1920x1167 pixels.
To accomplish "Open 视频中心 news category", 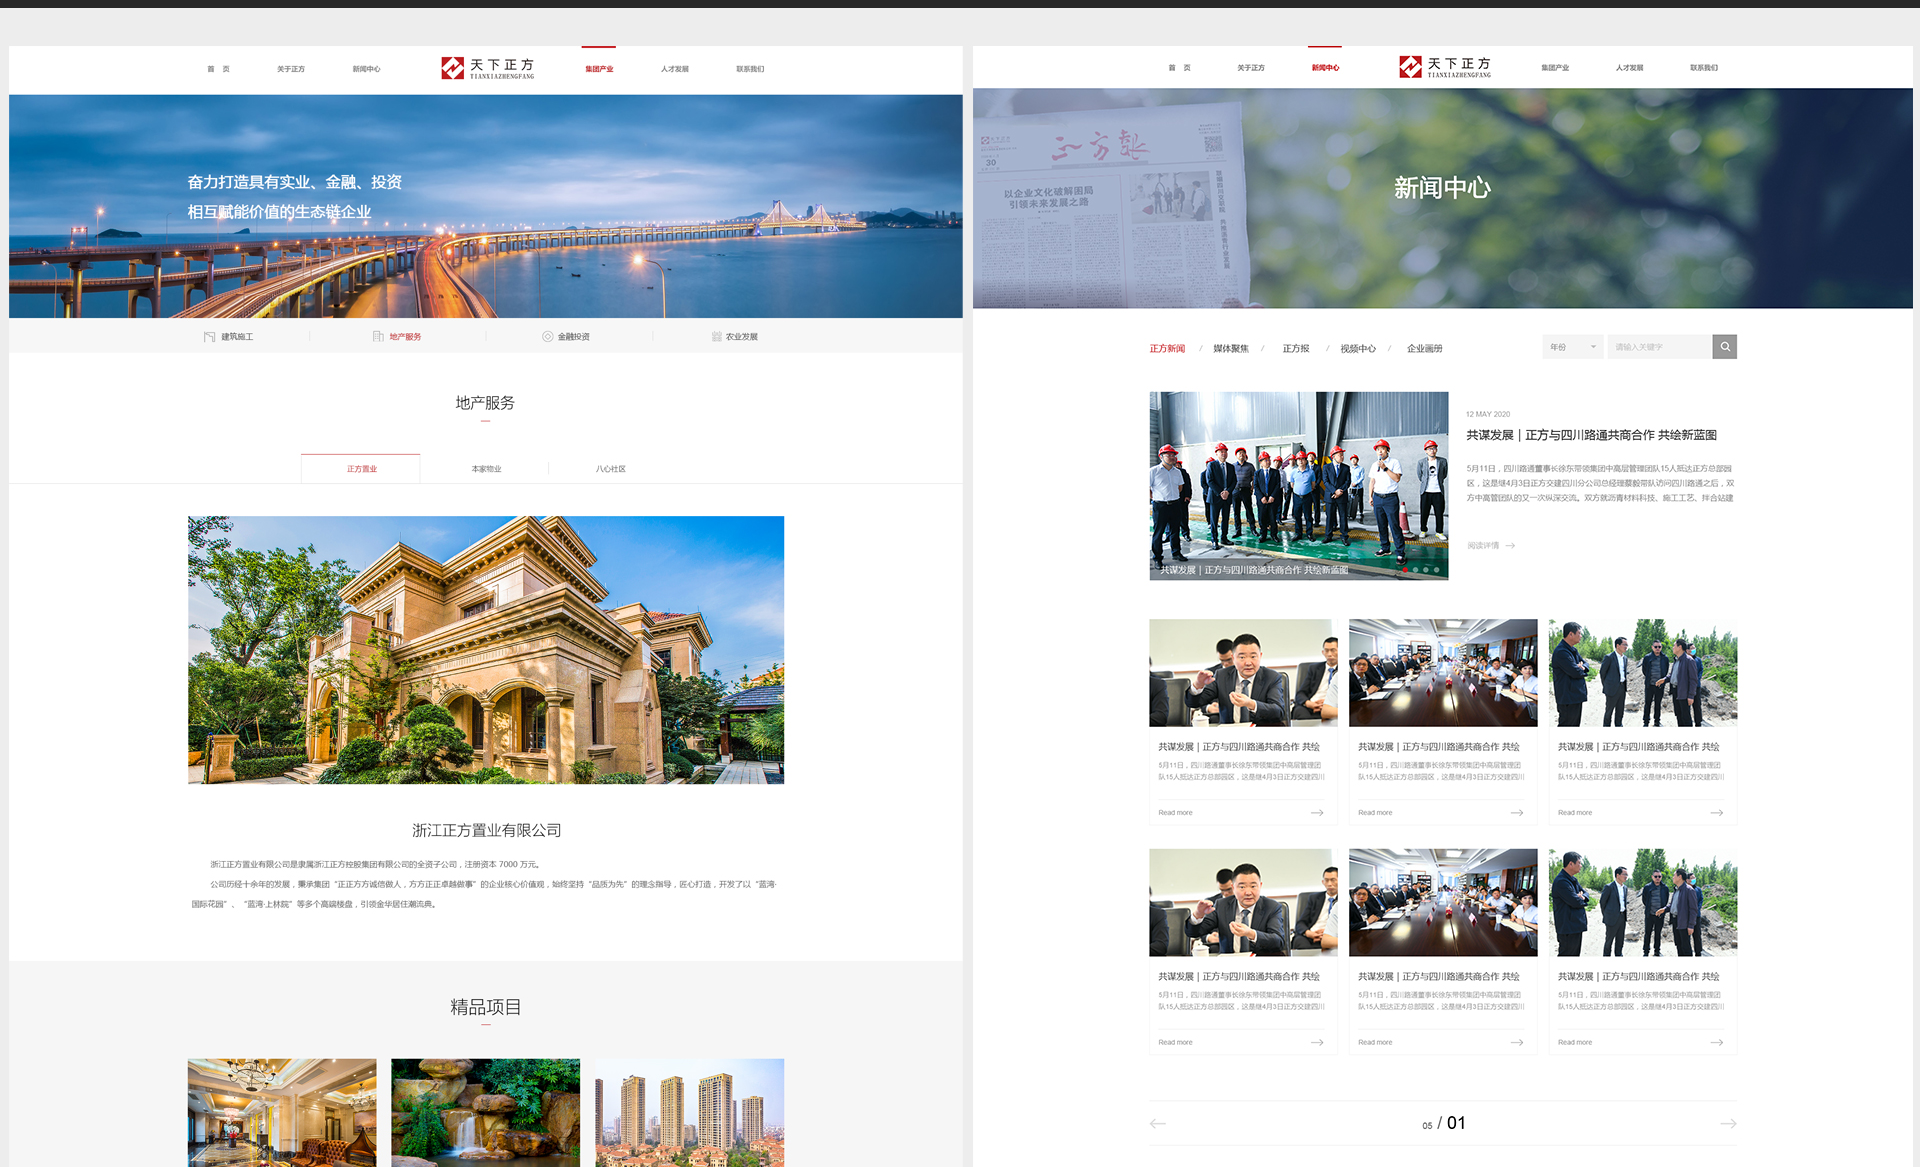I will [1357, 349].
